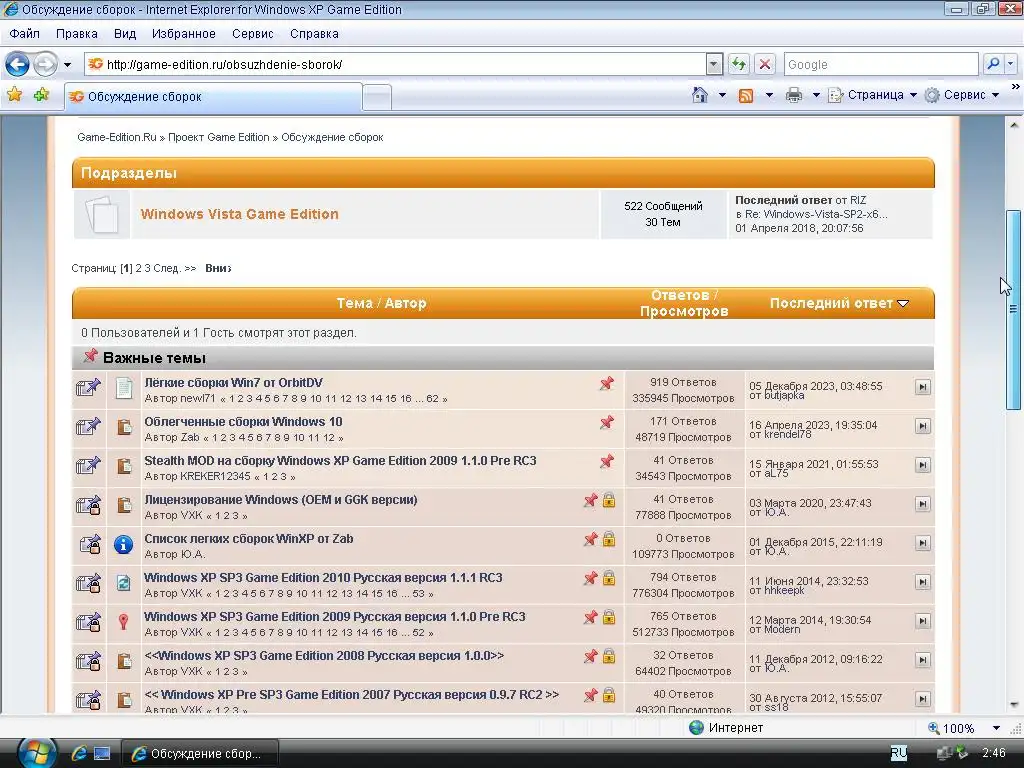Run search with the magnifier icon

tap(993, 64)
